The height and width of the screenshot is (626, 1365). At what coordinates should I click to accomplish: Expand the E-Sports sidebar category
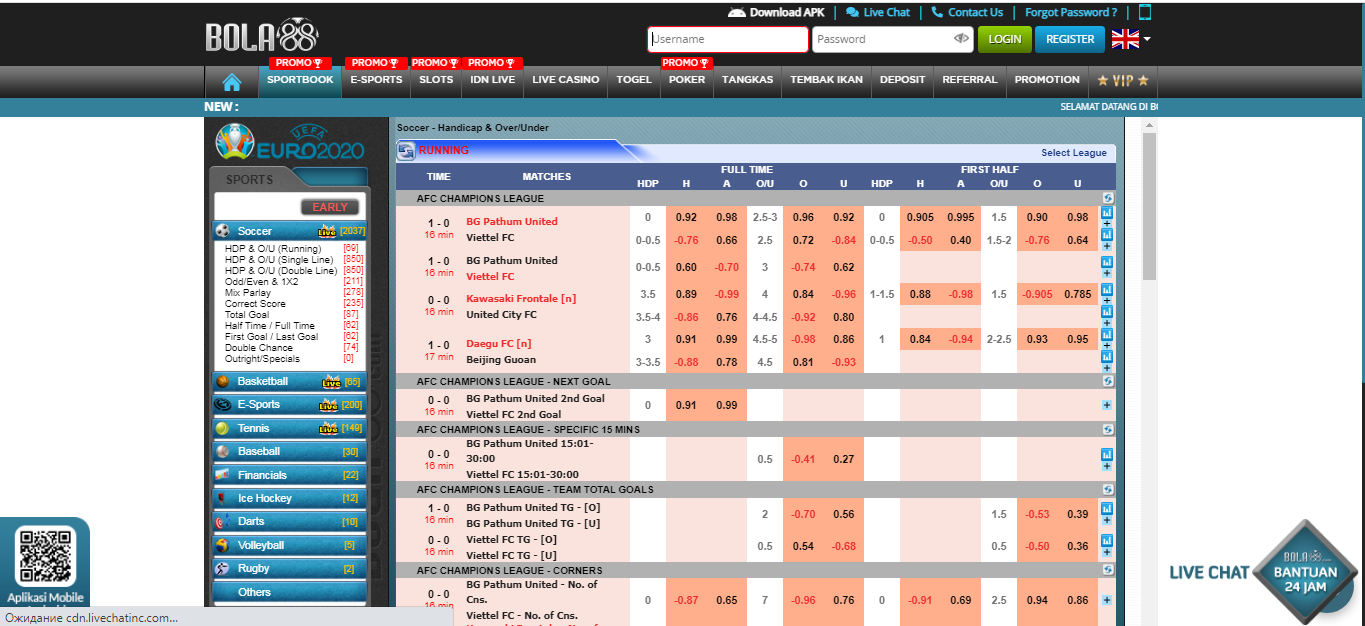[x=290, y=404]
